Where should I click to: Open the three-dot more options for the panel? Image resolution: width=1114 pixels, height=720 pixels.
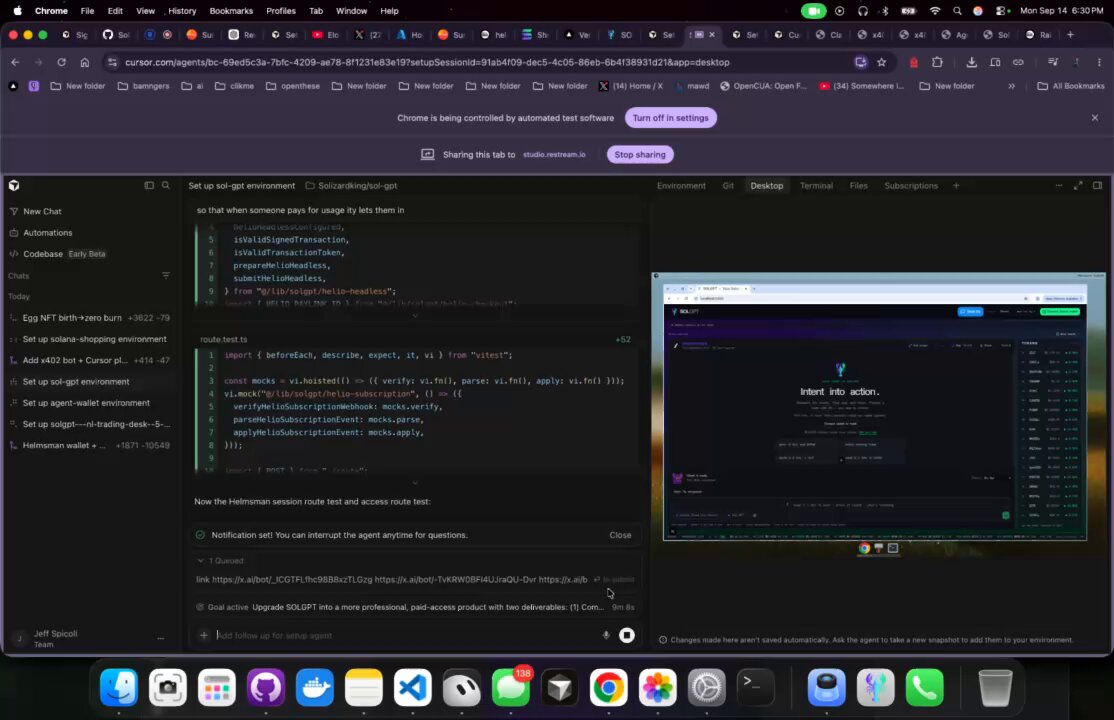point(1059,186)
